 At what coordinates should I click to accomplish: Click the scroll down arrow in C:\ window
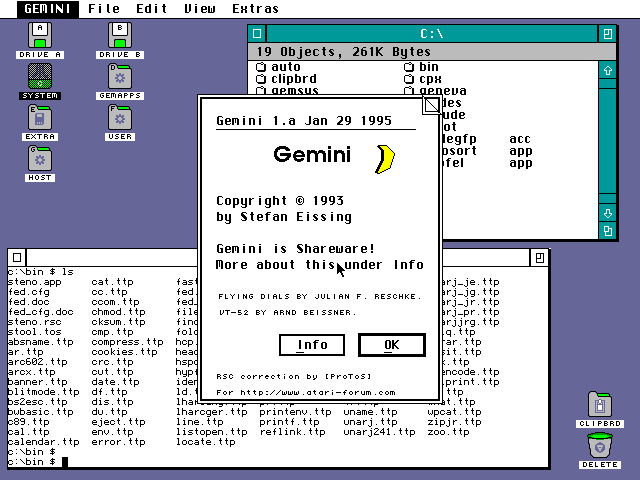point(607,213)
